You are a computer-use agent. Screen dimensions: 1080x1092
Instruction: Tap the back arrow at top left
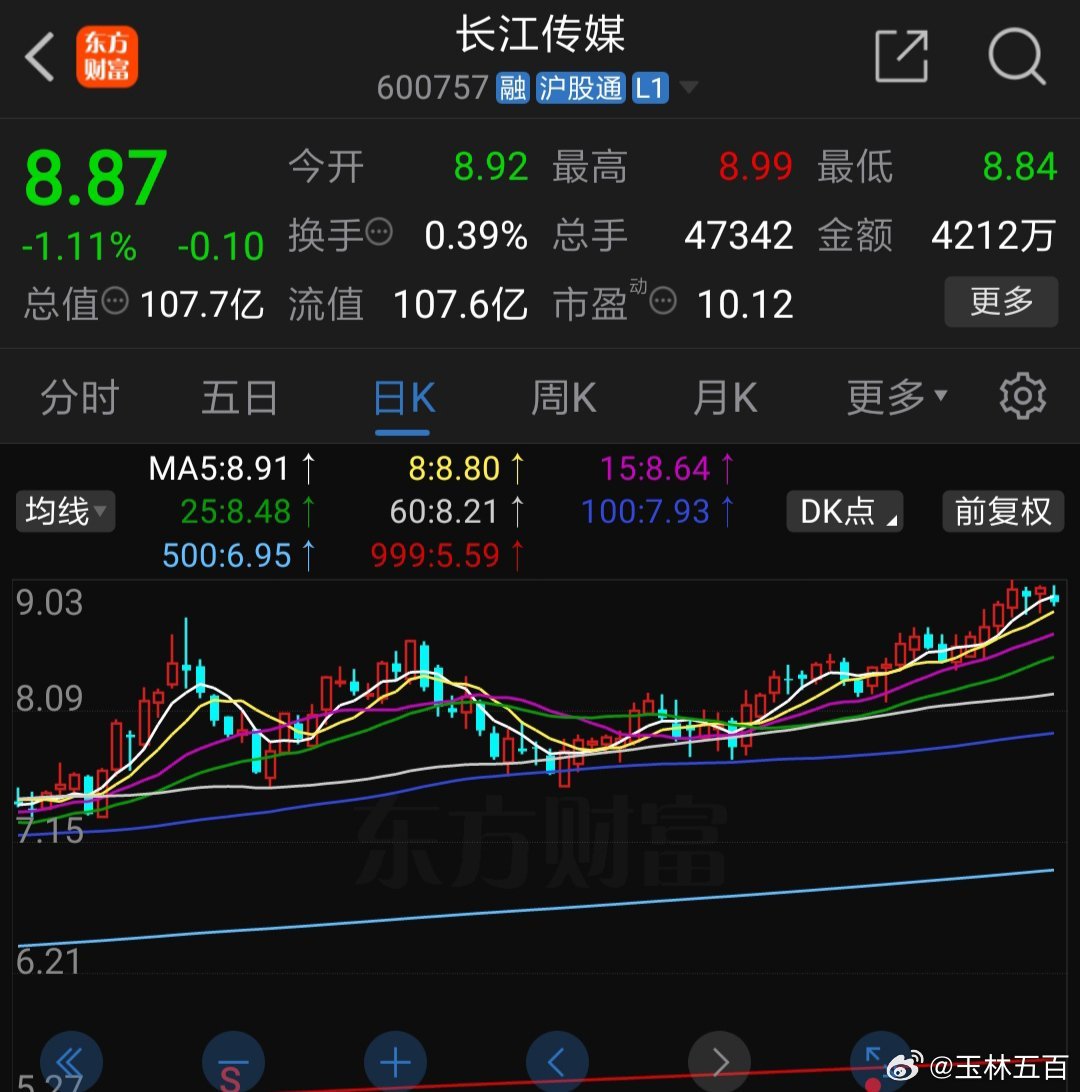coord(40,57)
